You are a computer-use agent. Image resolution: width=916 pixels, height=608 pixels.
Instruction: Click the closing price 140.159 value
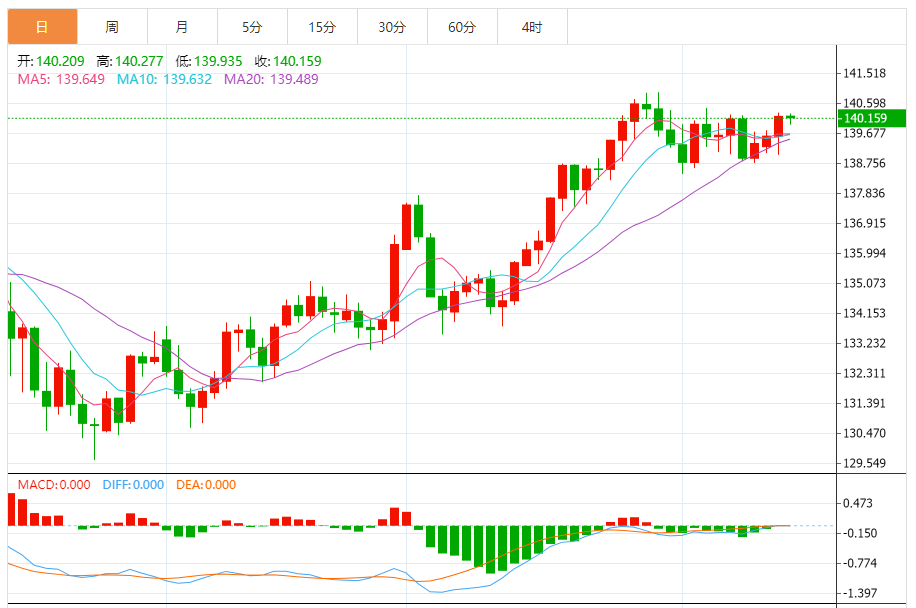(297, 61)
